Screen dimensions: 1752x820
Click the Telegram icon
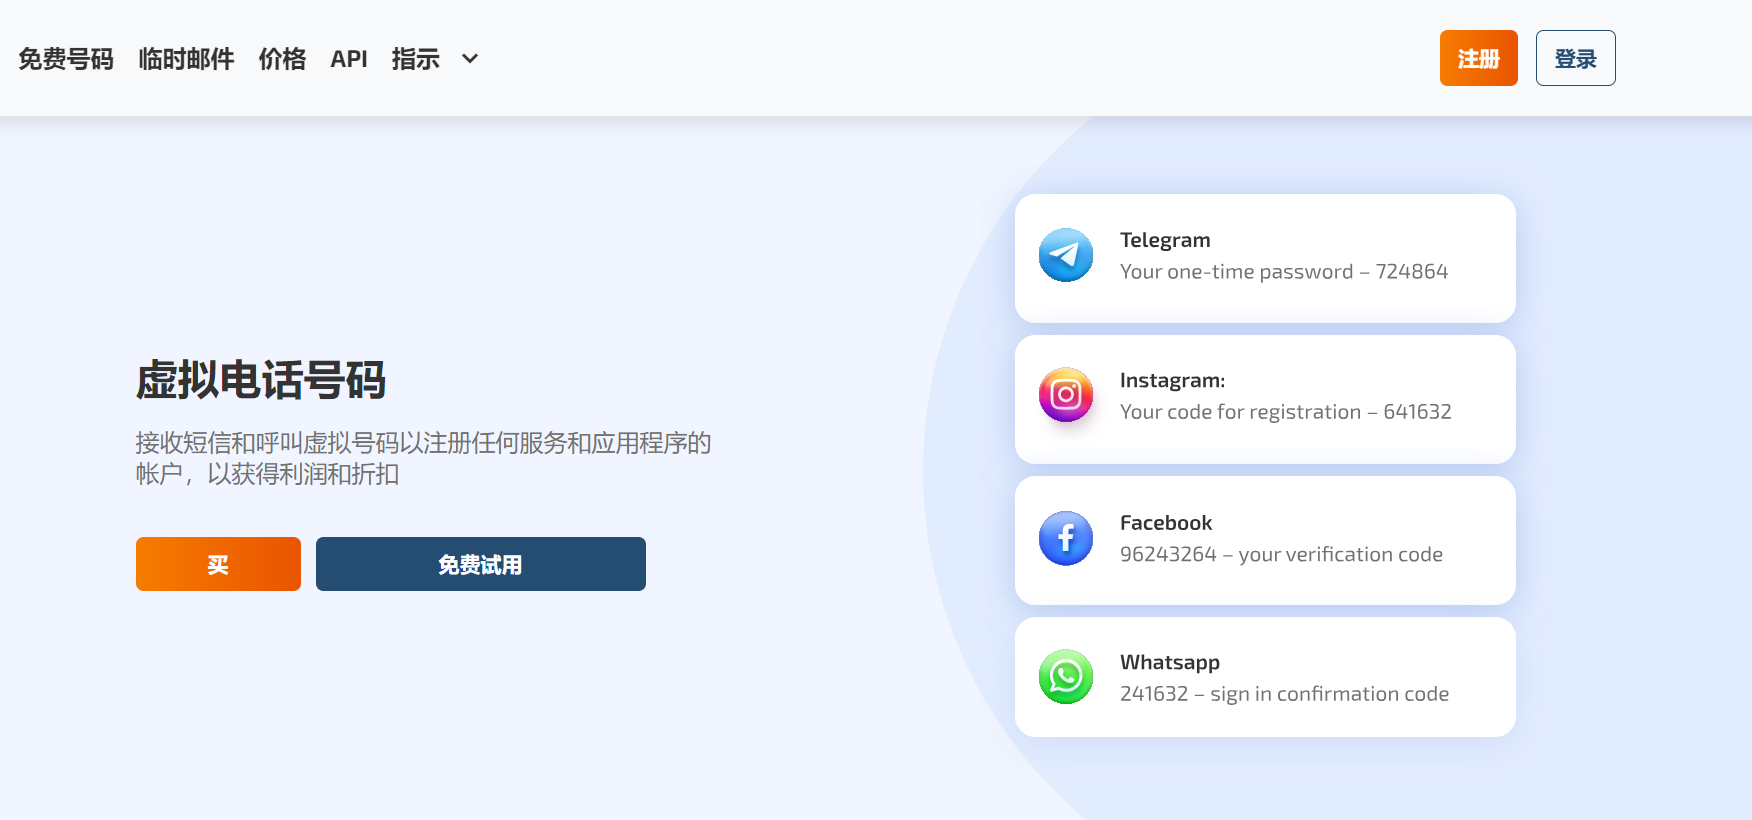pos(1066,255)
